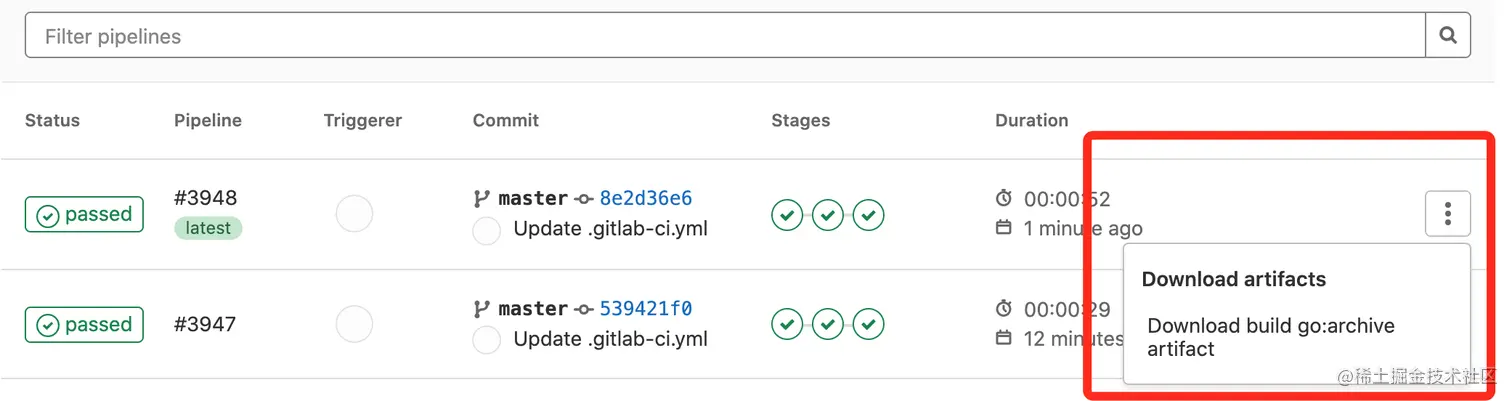Click the search magnifier icon button
The image size is (1512, 401).
[x=1448, y=35]
